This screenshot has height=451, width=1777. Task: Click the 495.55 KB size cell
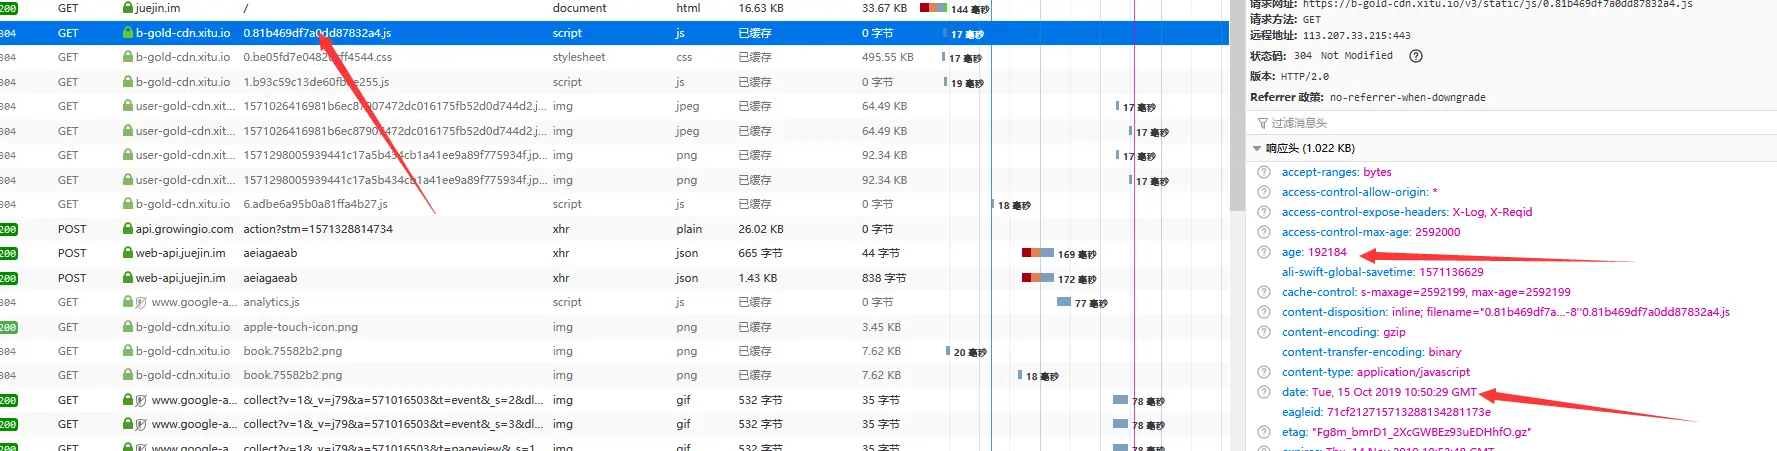click(887, 57)
